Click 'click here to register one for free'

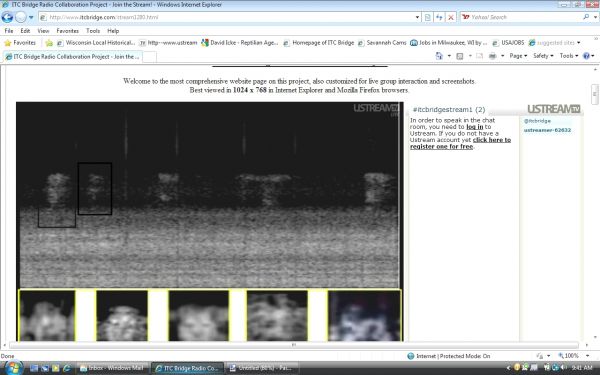(x=461, y=143)
